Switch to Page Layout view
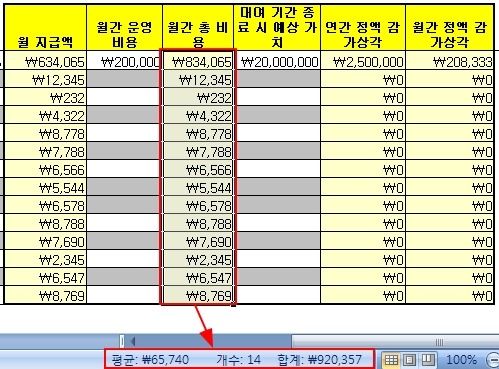The width and height of the screenshot is (499, 369). pos(409,360)
